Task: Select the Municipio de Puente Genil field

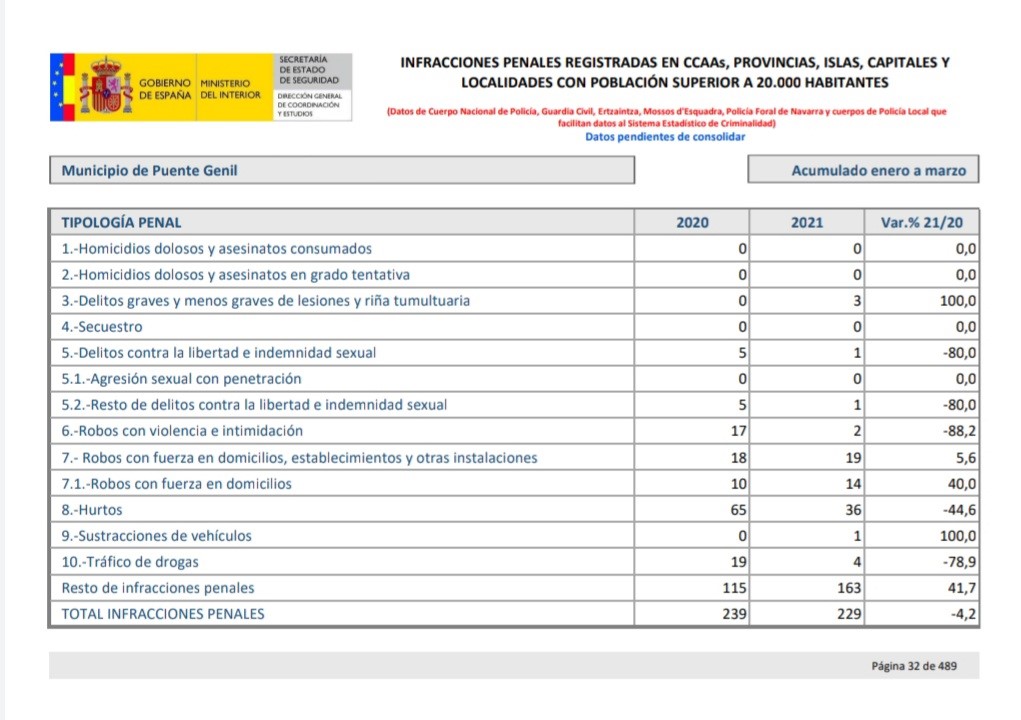Action: 341,170
